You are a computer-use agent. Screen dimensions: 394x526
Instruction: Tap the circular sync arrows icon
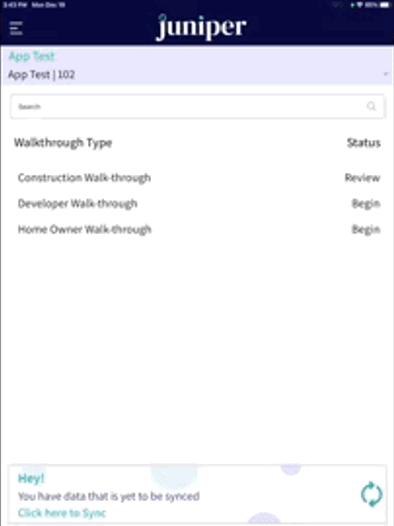(371, 494)
